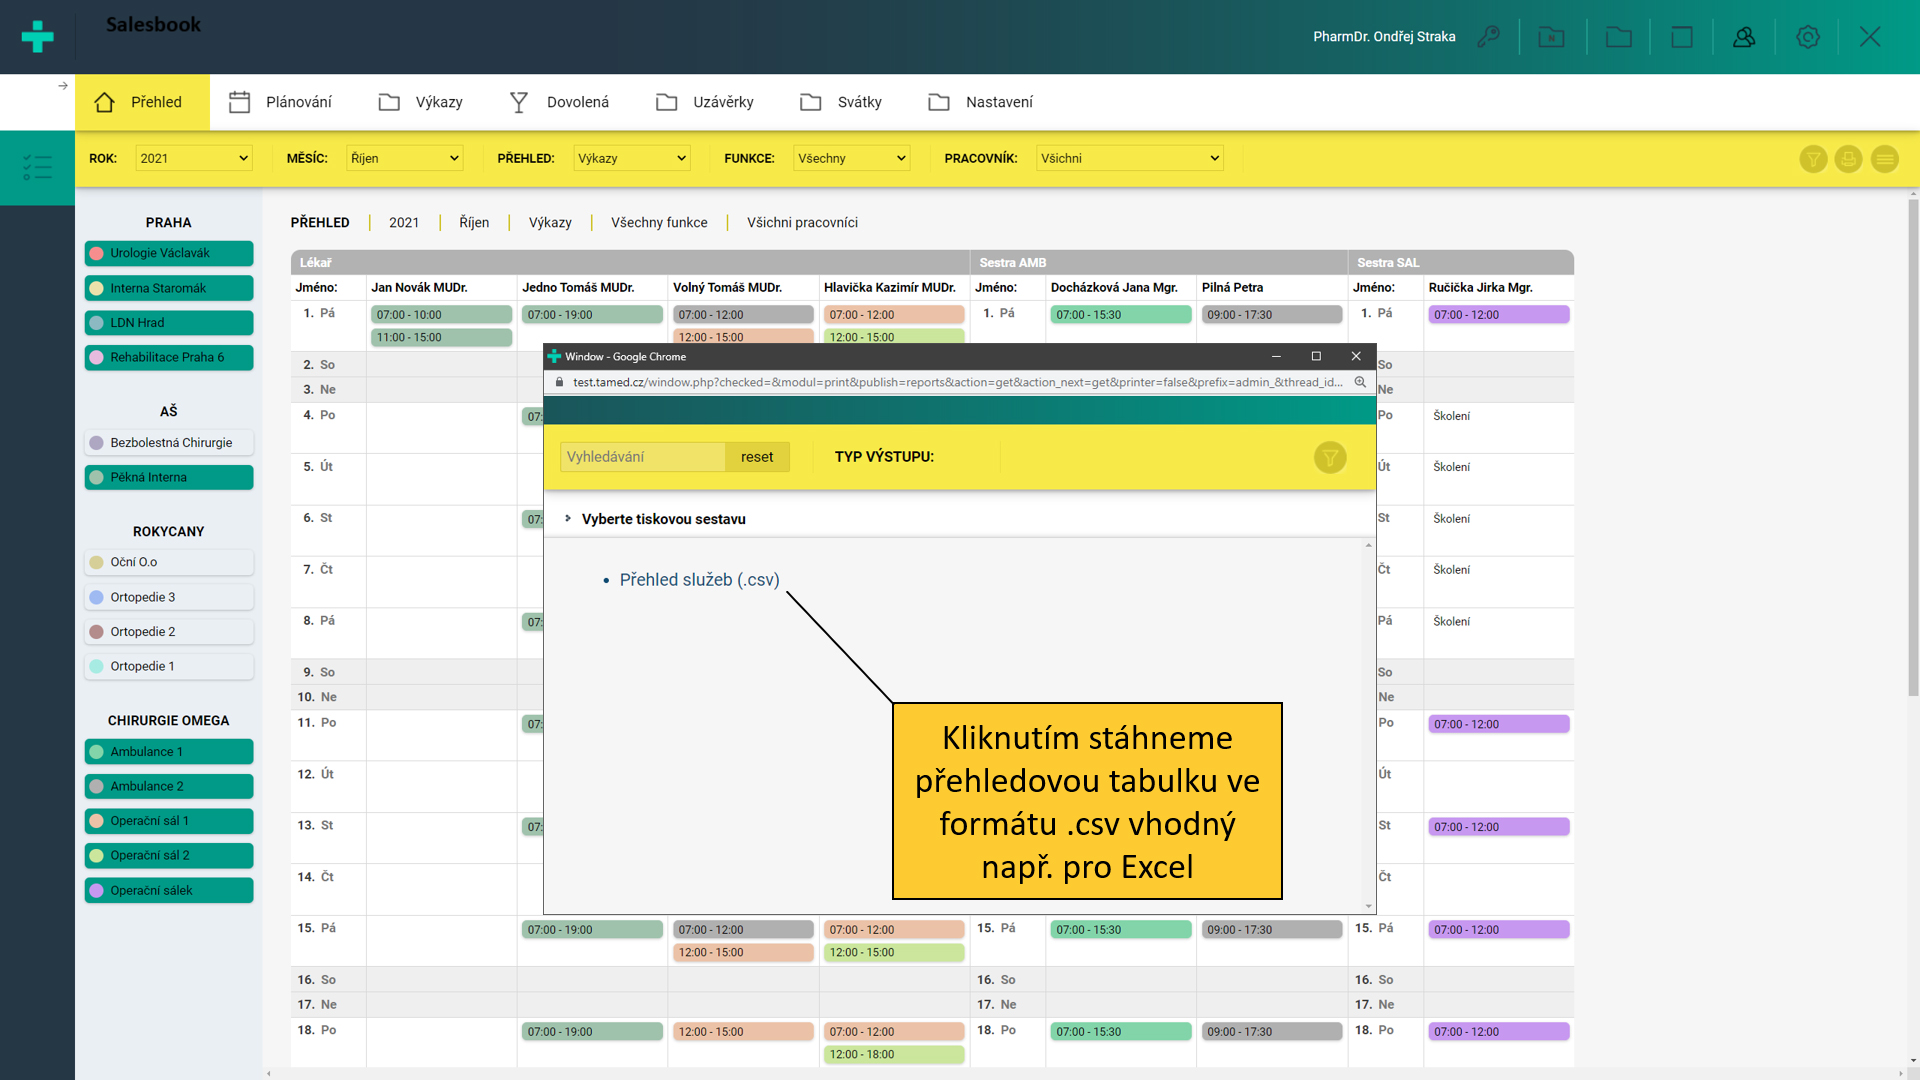Toggle the Bezbolestná Chirurgie workplace
Image resolution: width=1920 pixels, height=1080 pixels.
pos(168,443)
